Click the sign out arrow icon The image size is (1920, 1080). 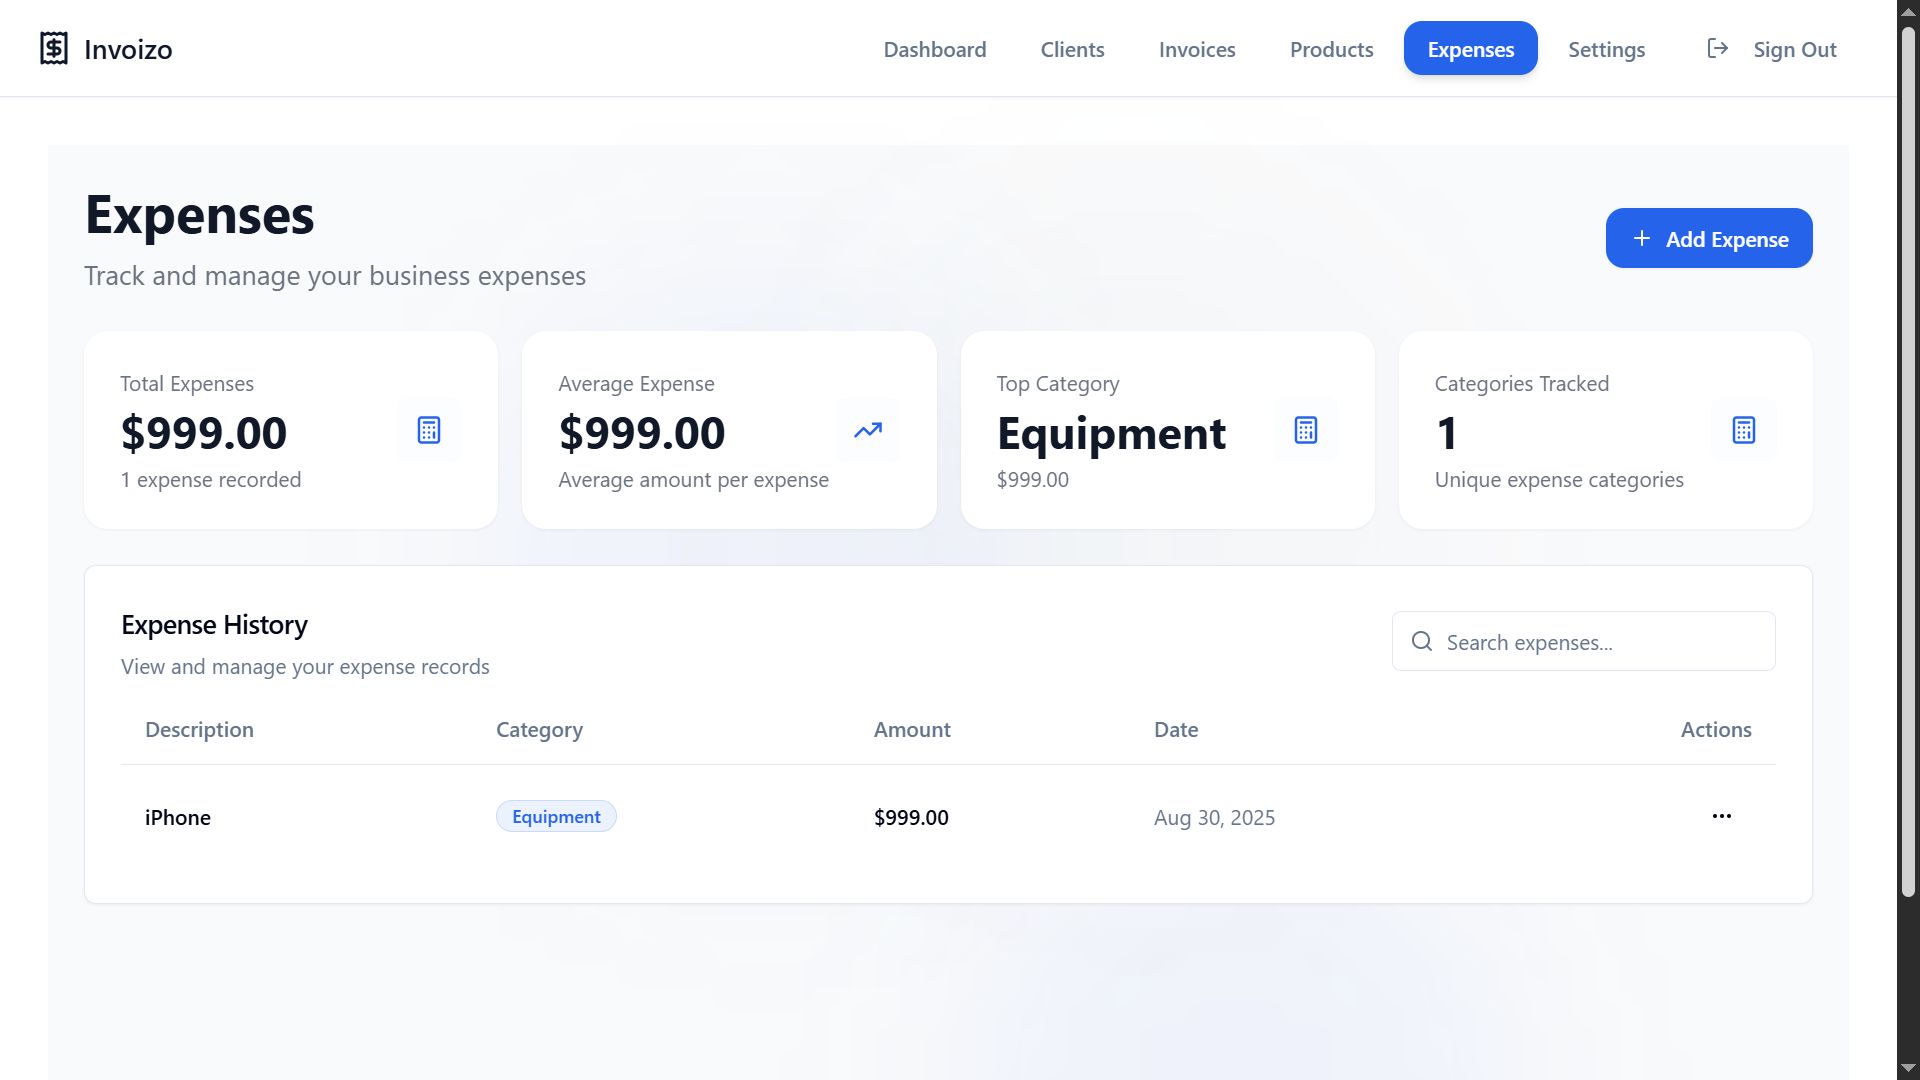click(x=1717, y=48)
